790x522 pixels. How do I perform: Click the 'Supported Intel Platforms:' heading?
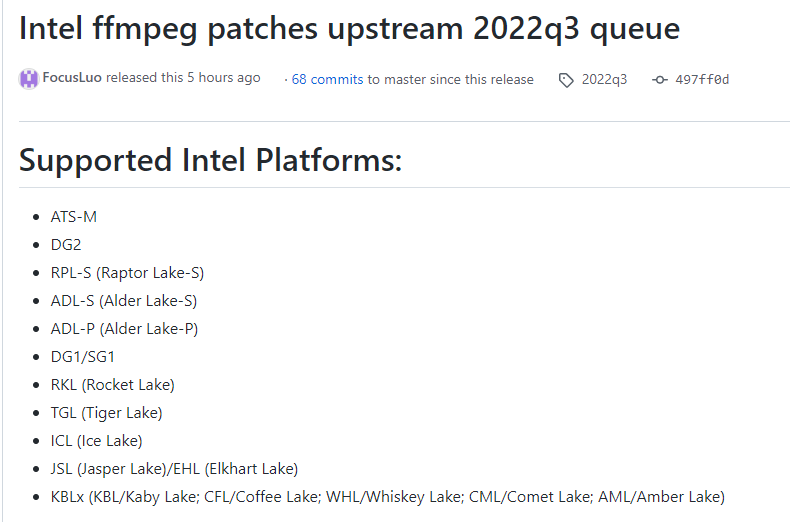point(211,160)
